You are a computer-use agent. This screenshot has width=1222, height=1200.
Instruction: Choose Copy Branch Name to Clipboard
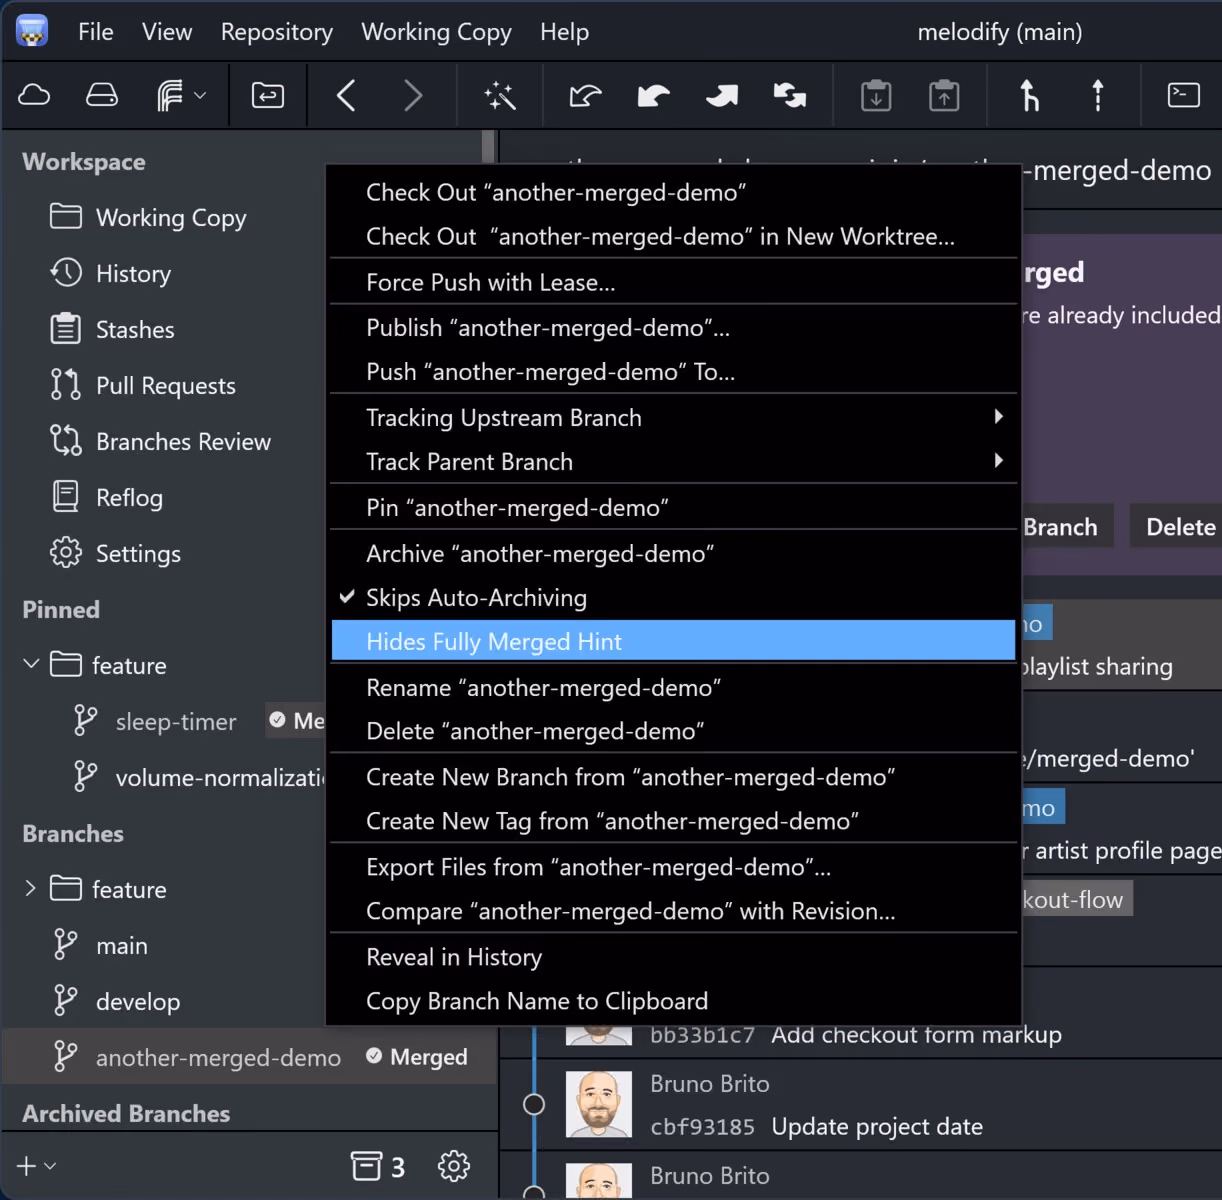click(674, 1001)
